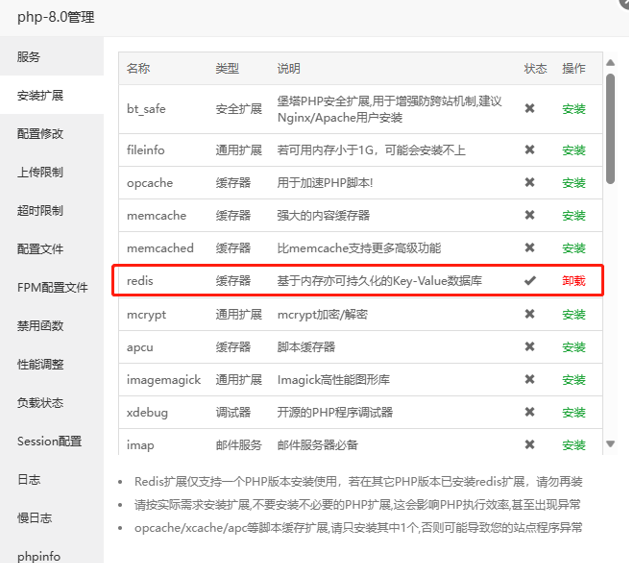Install the imagemagick extension
Viewport: 629px width, 563px height.
[574, 380]
